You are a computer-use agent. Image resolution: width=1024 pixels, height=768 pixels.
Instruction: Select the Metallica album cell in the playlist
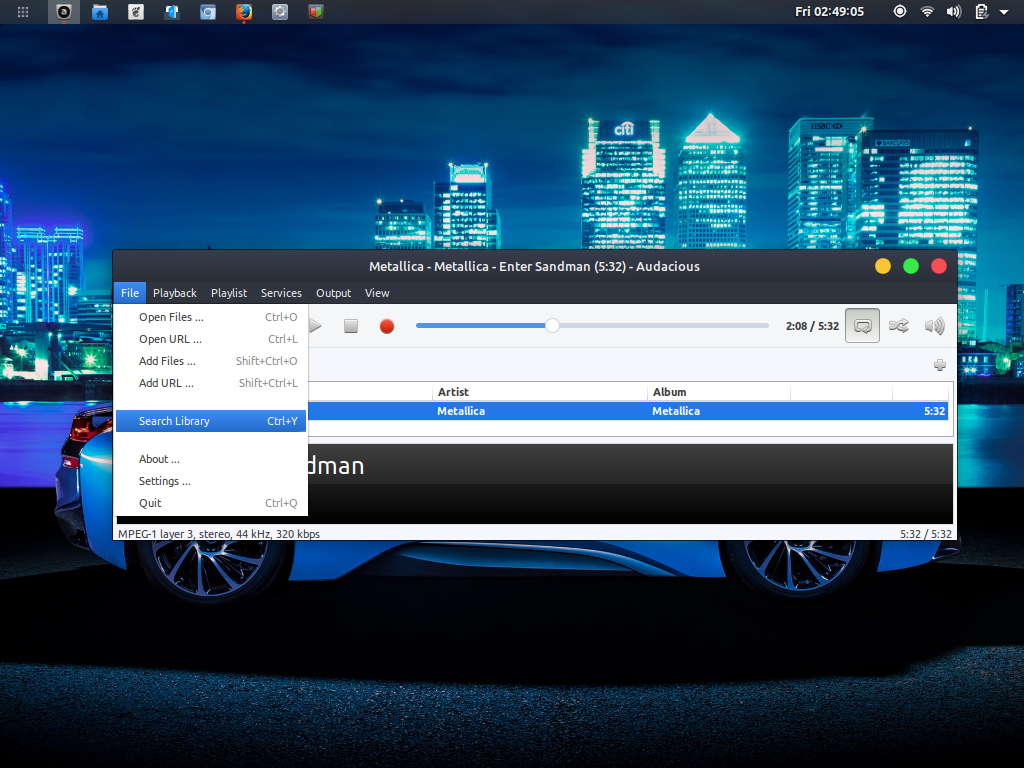[676, 411]
